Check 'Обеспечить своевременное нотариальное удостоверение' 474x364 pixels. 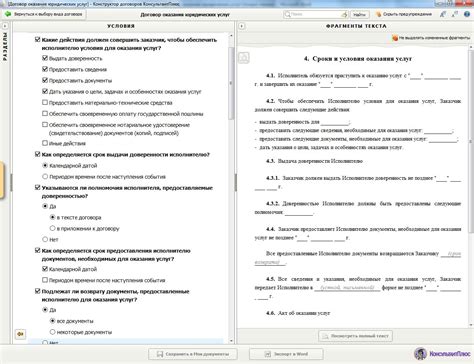[45, 125]
